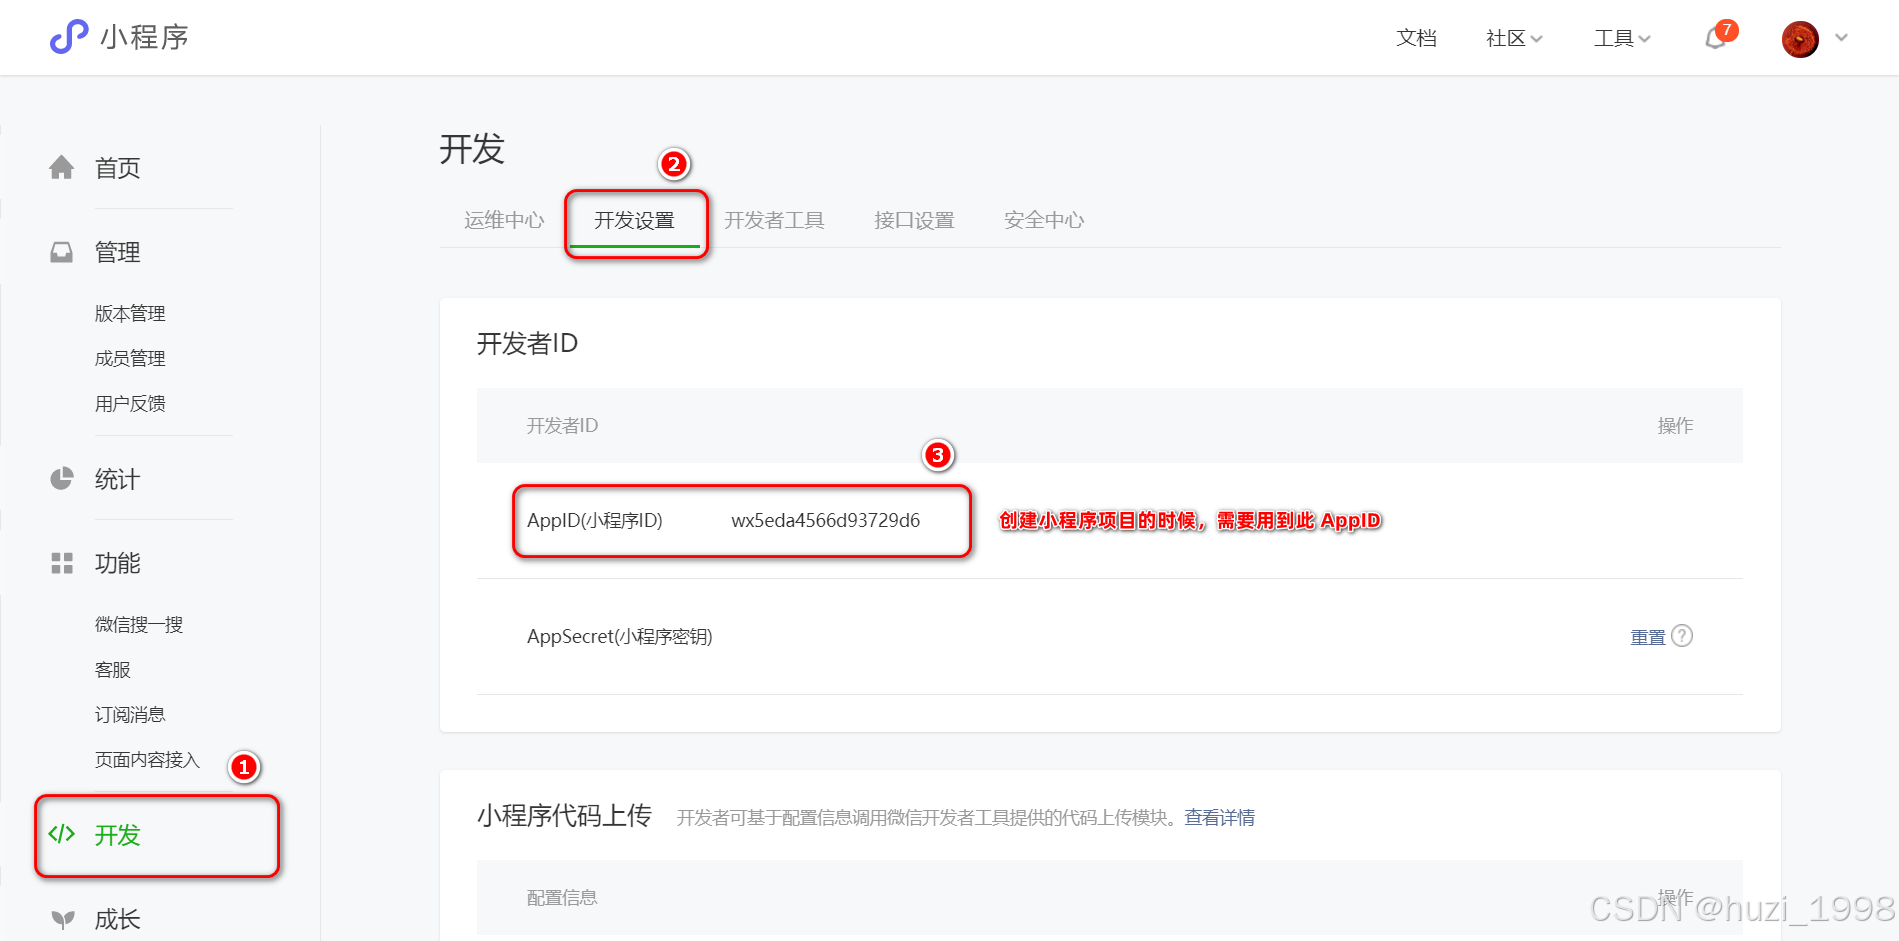Open 页面内容接入 in sidebar
The image size is (1899, 941).
[x=148, y=760]
